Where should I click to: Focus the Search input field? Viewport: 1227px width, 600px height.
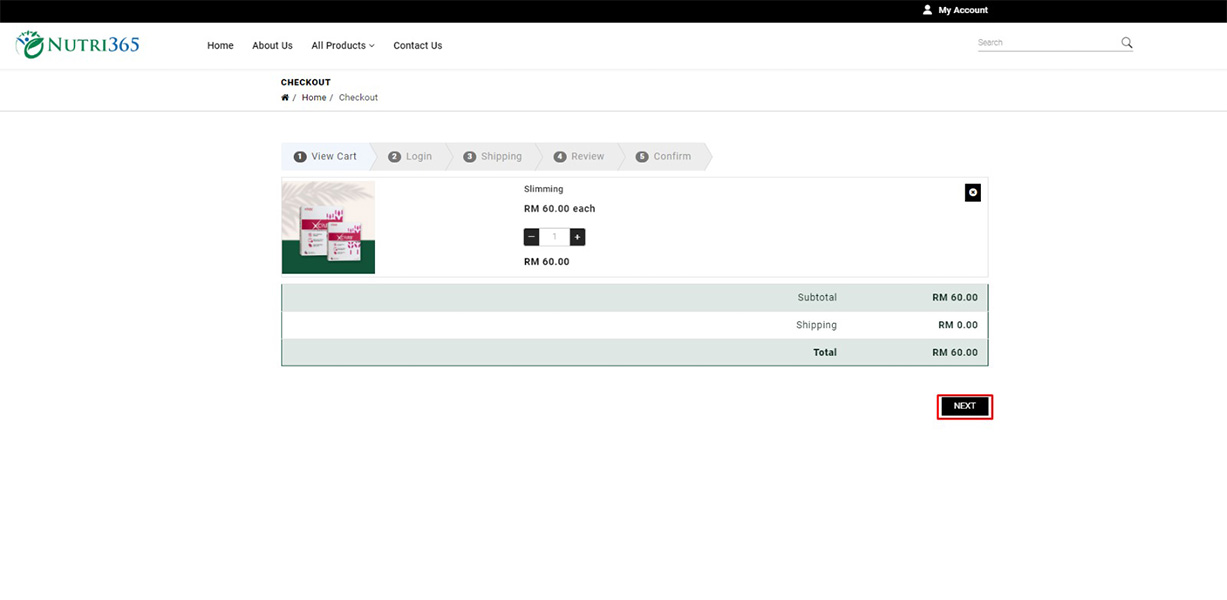(x=1045, y=43)
